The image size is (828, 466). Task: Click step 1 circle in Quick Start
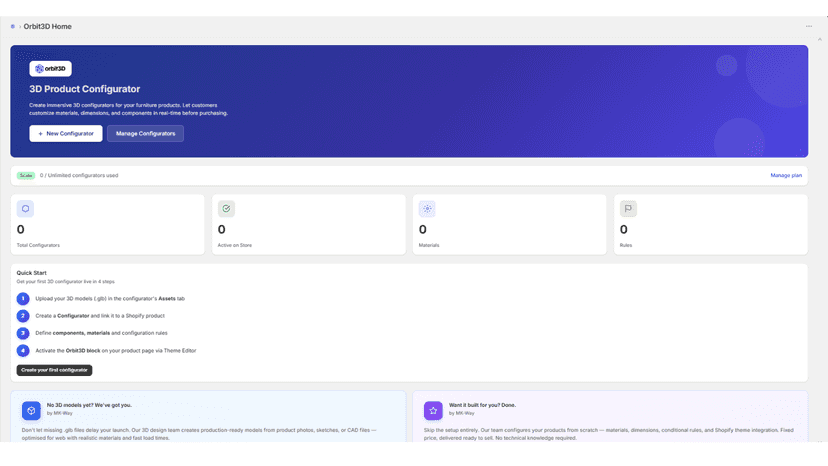(23, 299)
